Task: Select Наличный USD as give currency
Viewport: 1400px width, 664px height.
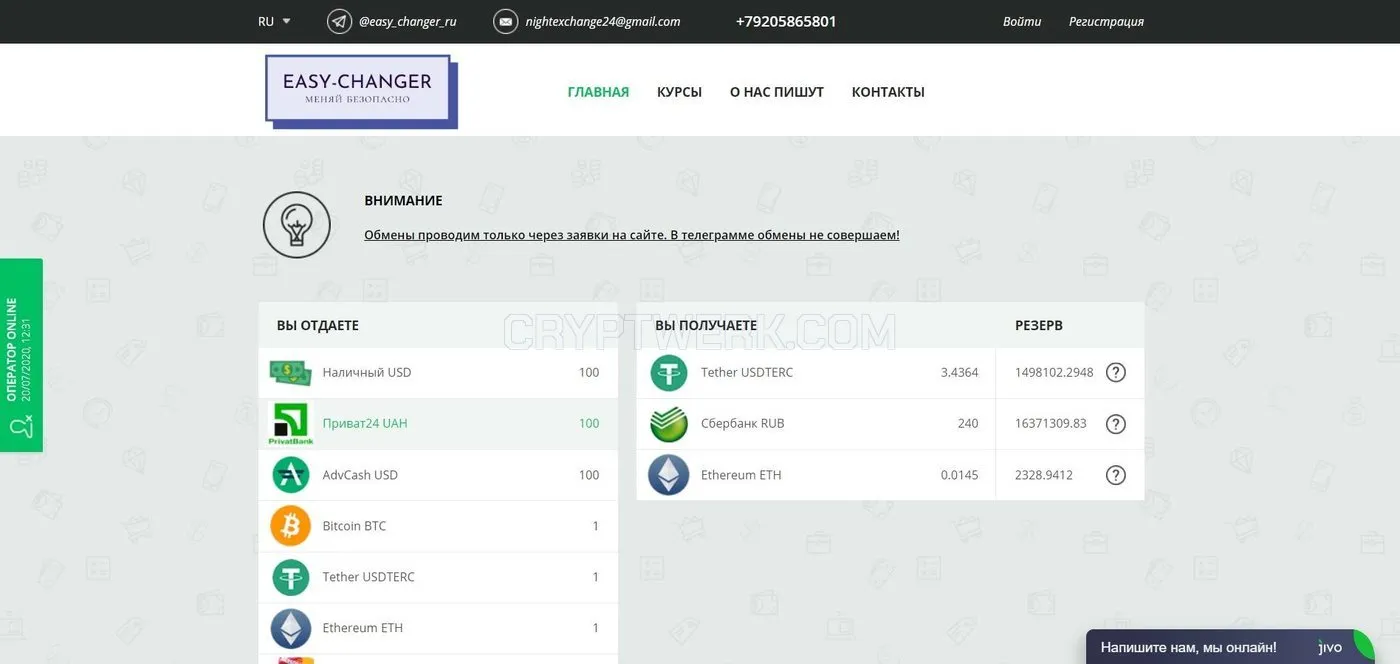Action: [x=438, y=372]
